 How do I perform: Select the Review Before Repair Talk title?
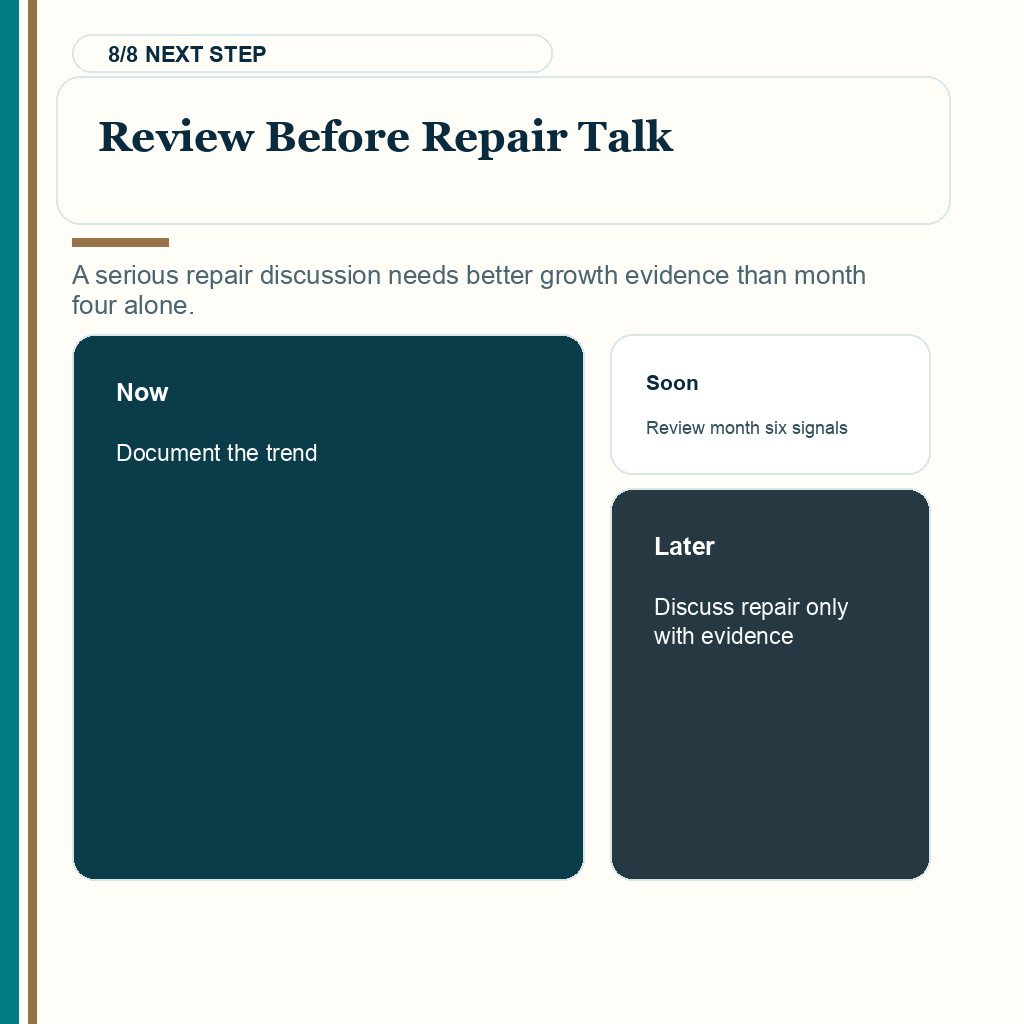tap(385, 137)
